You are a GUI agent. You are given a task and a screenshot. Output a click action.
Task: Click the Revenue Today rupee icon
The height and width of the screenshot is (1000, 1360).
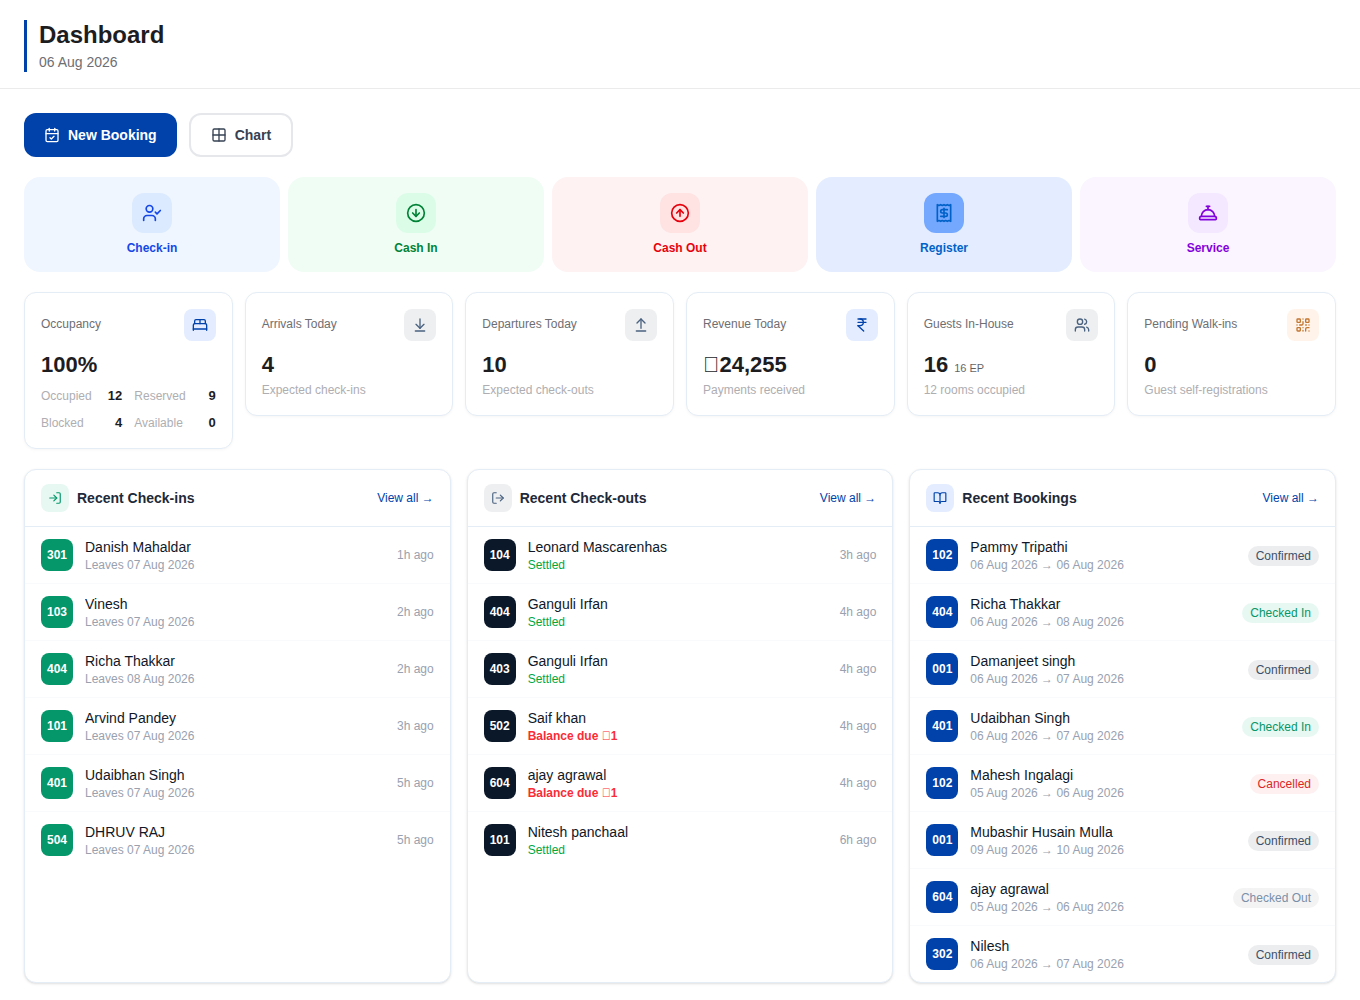click(x=862, y=325)
